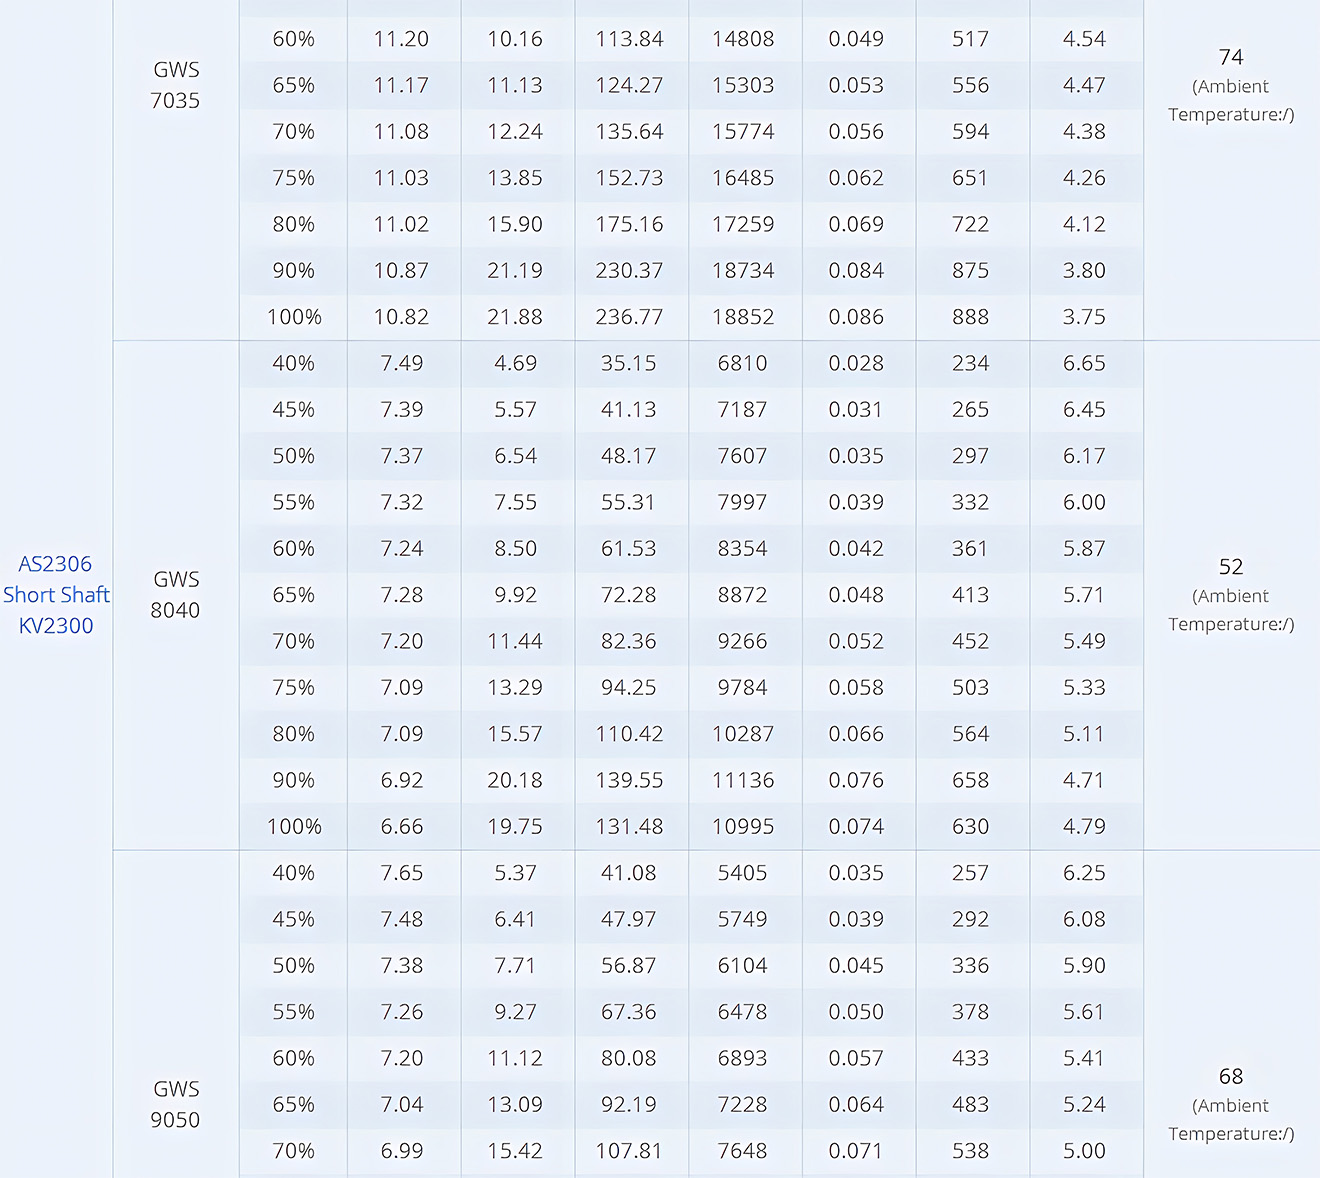Select the 107.81 value cell

tap(629, 1151)
